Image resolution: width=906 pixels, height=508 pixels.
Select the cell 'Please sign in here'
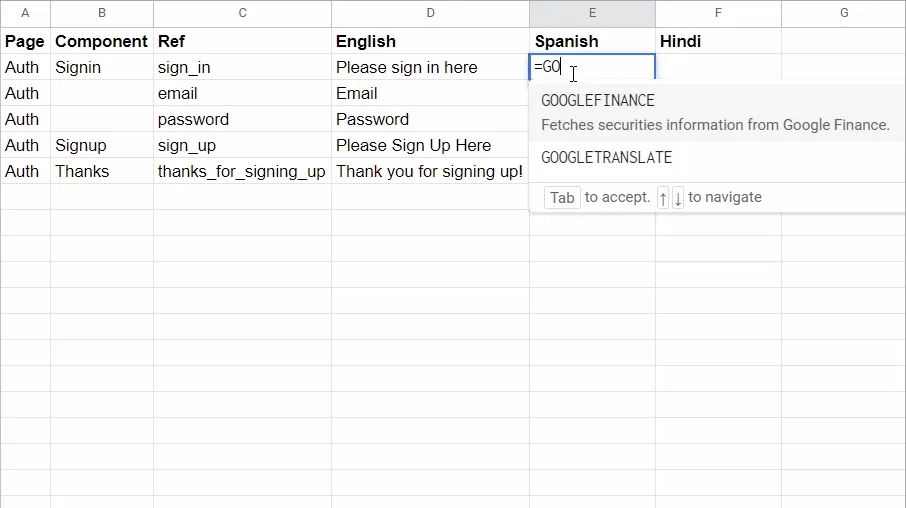(430, 68)
